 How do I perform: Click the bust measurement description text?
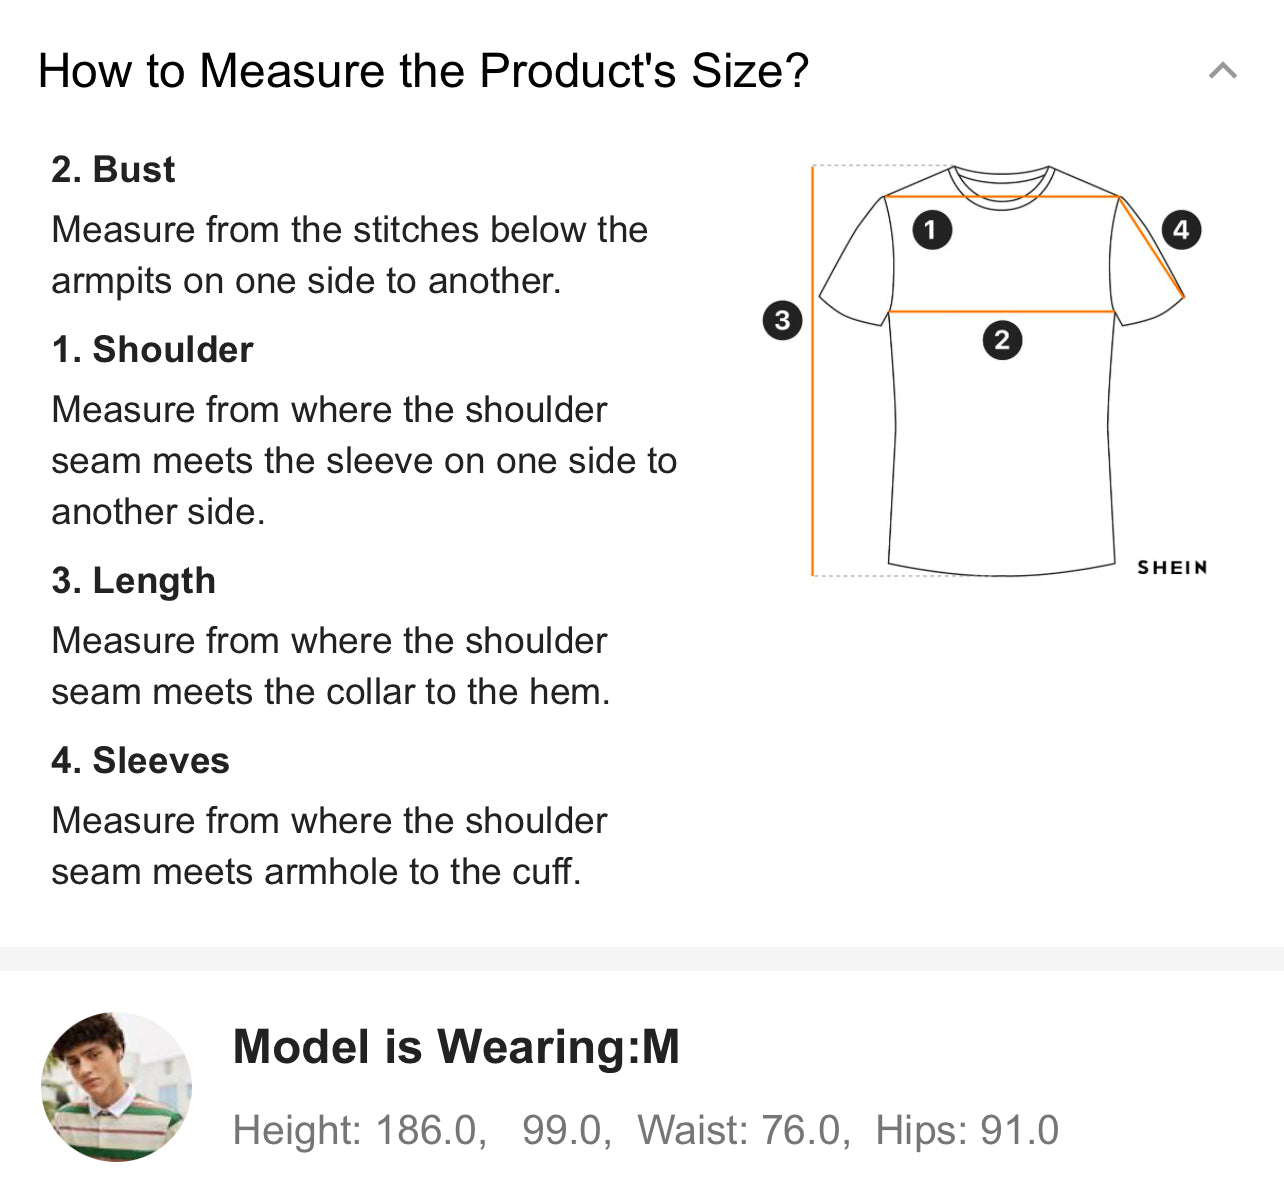point(349,255)
